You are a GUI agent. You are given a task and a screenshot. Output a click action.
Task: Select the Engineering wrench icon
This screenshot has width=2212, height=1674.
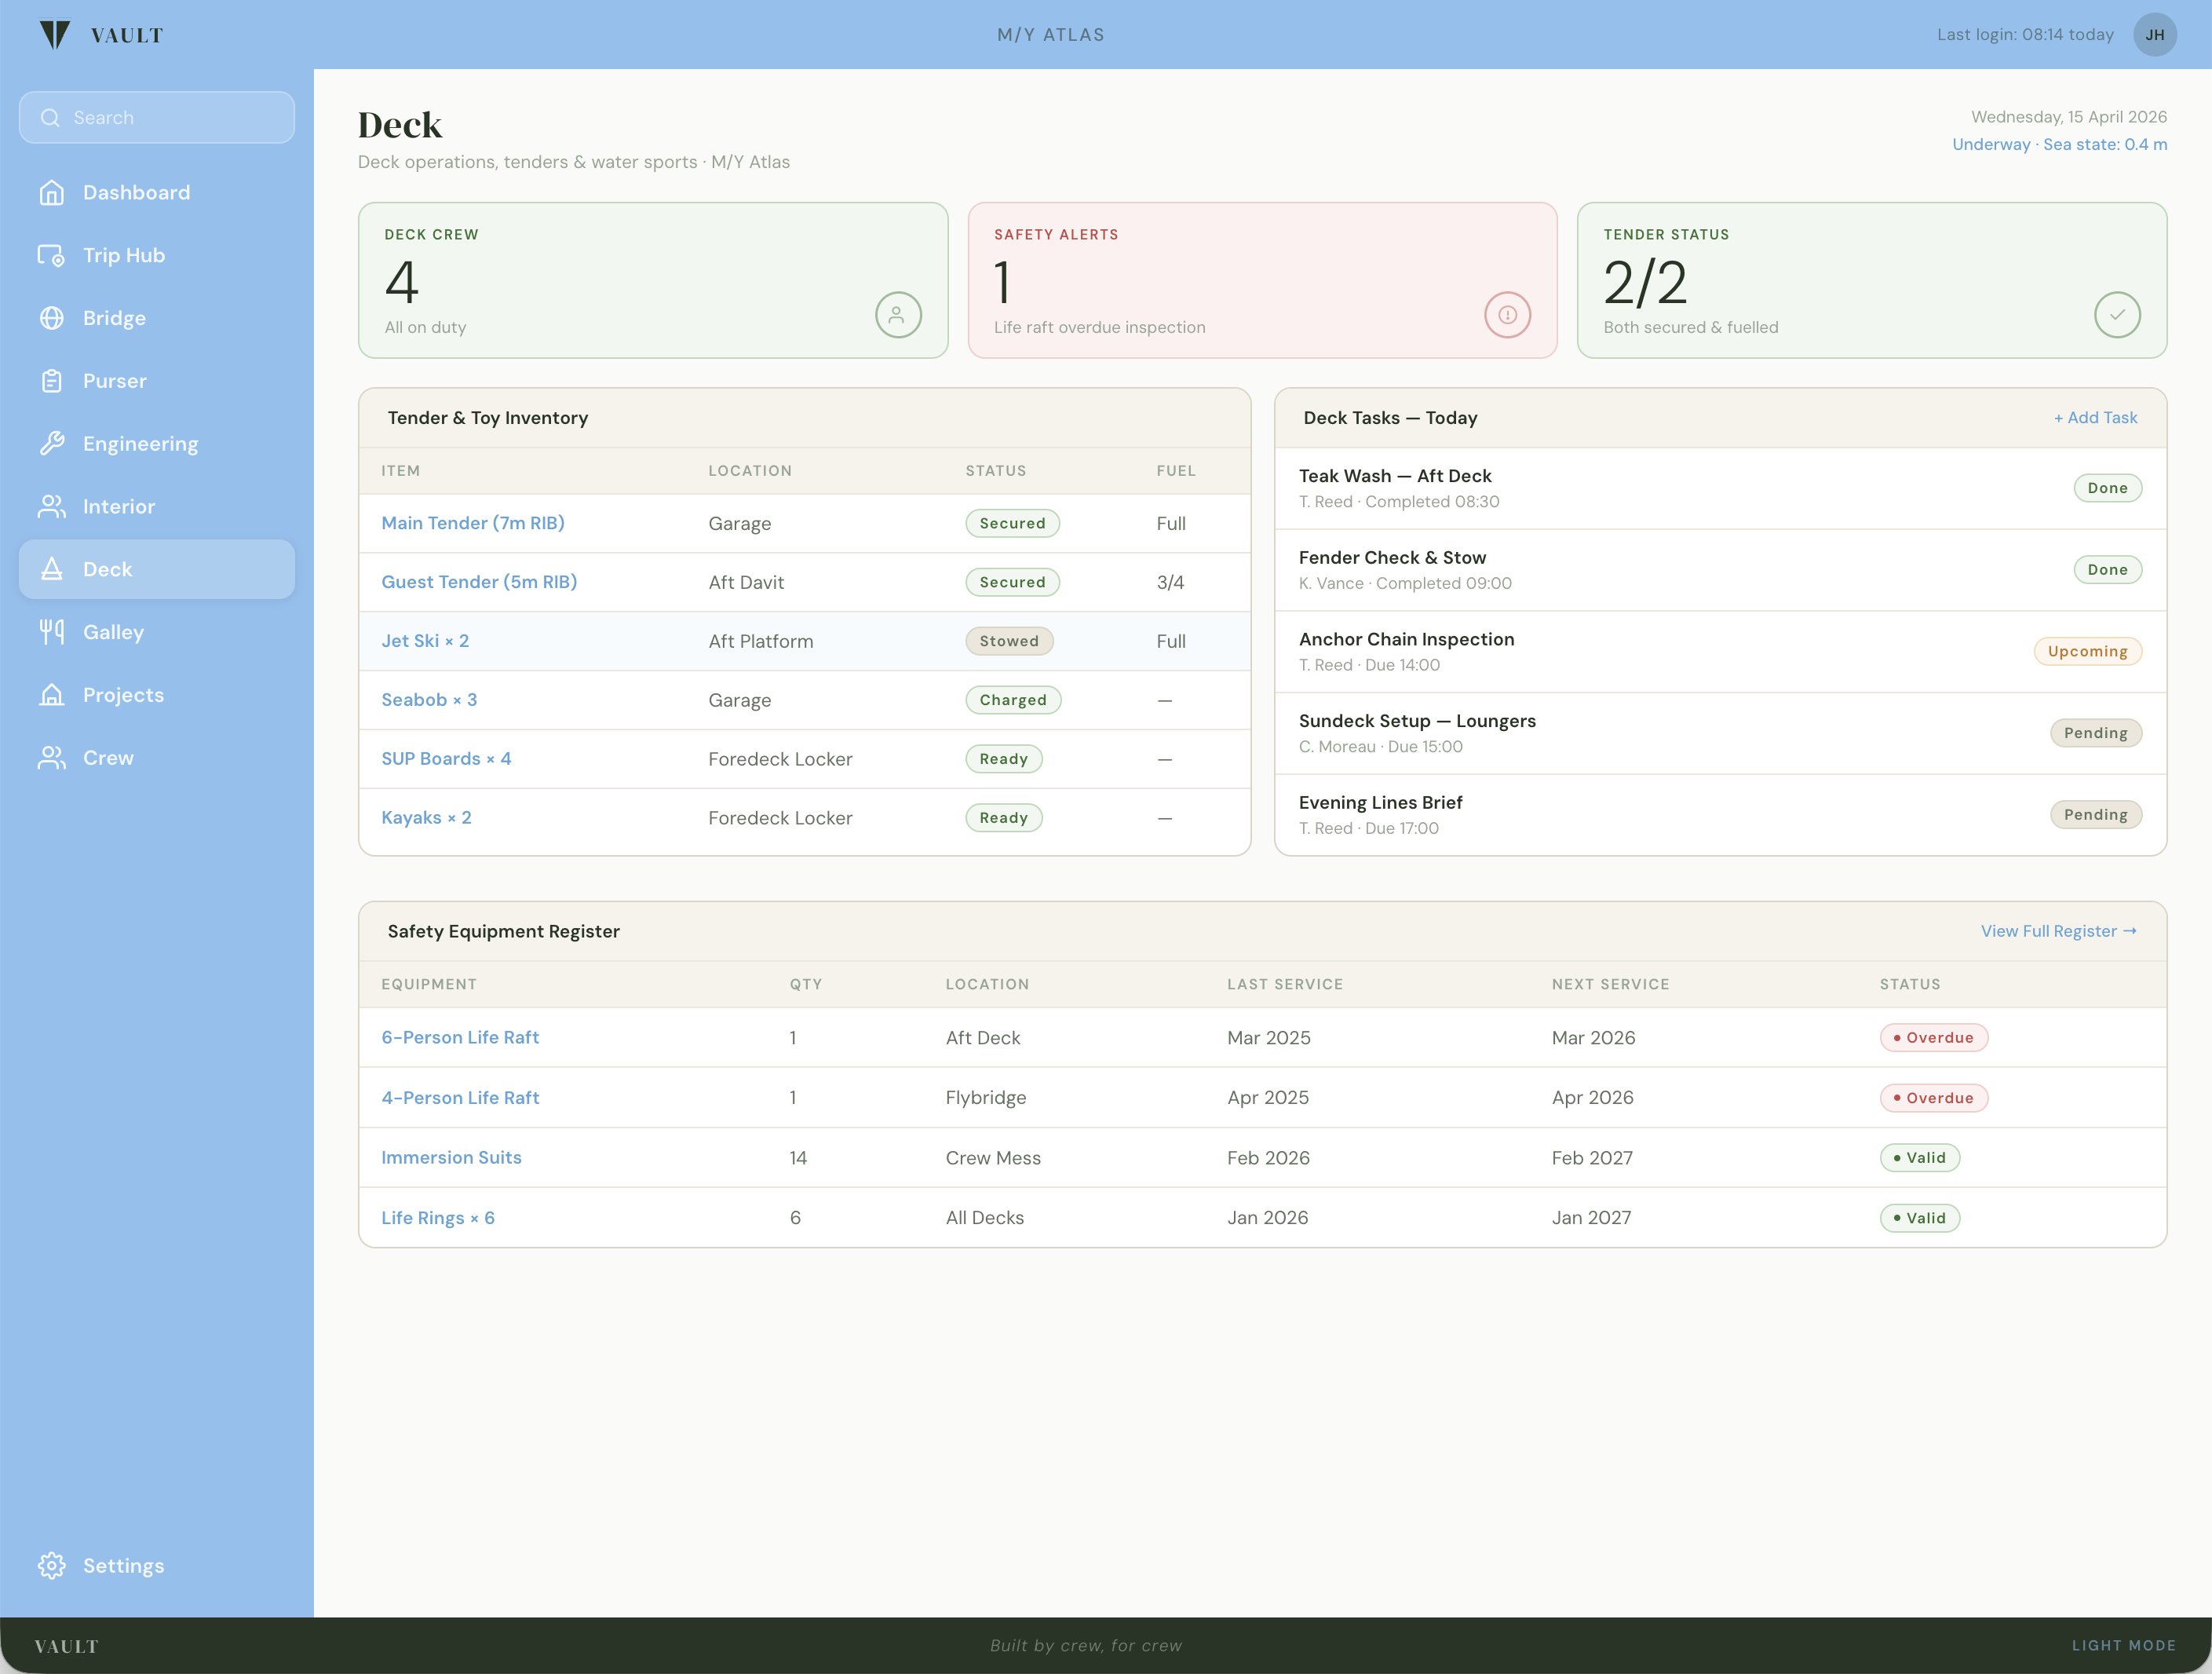click(52, 443)
